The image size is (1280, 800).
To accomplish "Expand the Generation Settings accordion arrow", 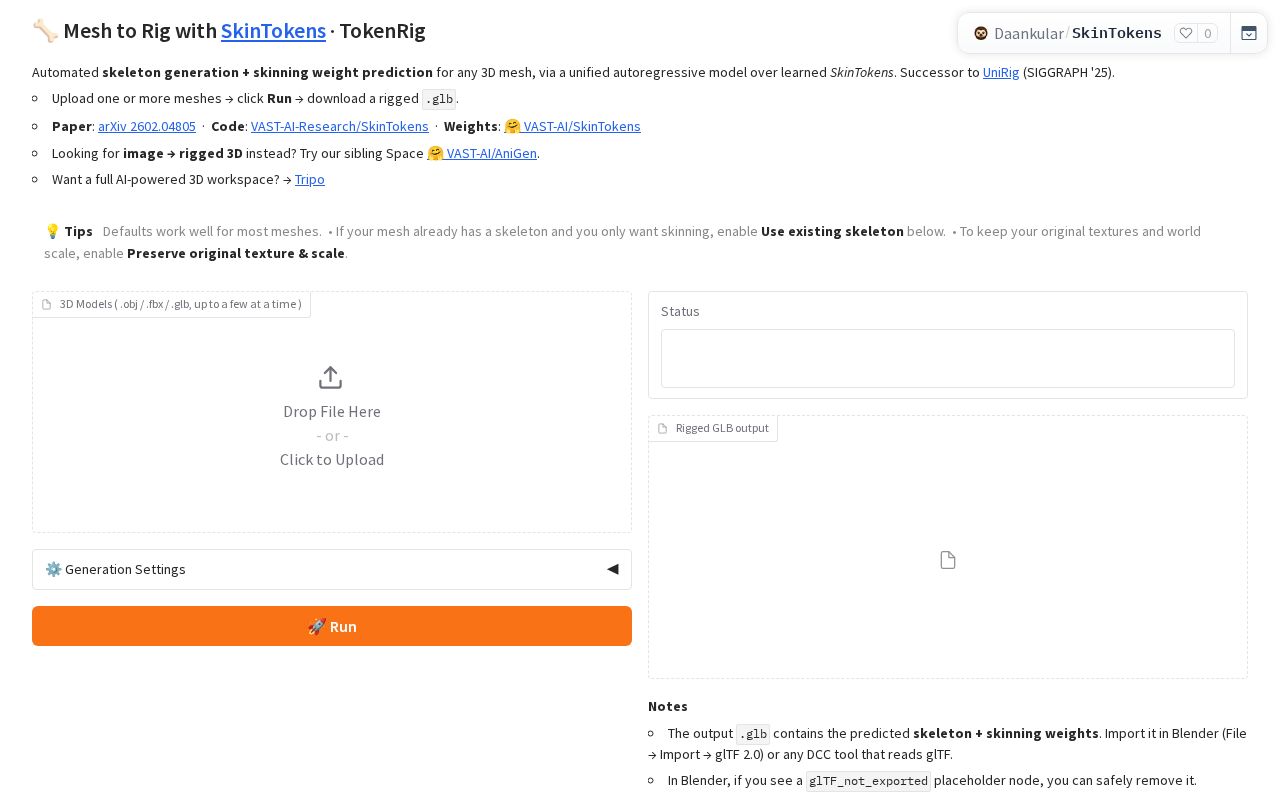I will tap(613, 569).
